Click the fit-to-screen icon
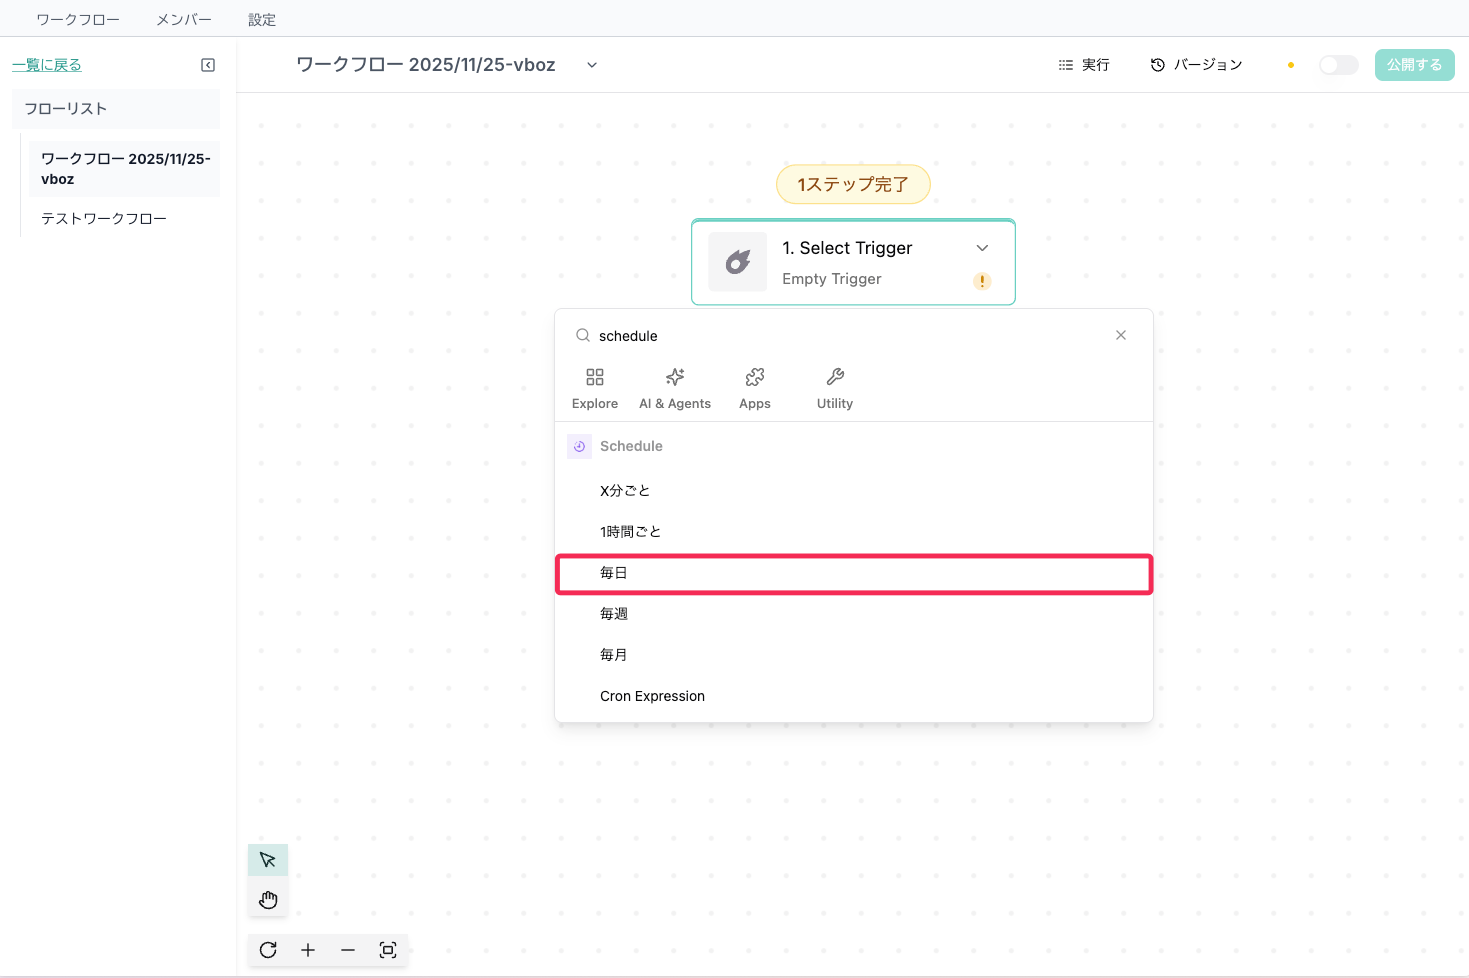1469x978 pixels. 388,950
